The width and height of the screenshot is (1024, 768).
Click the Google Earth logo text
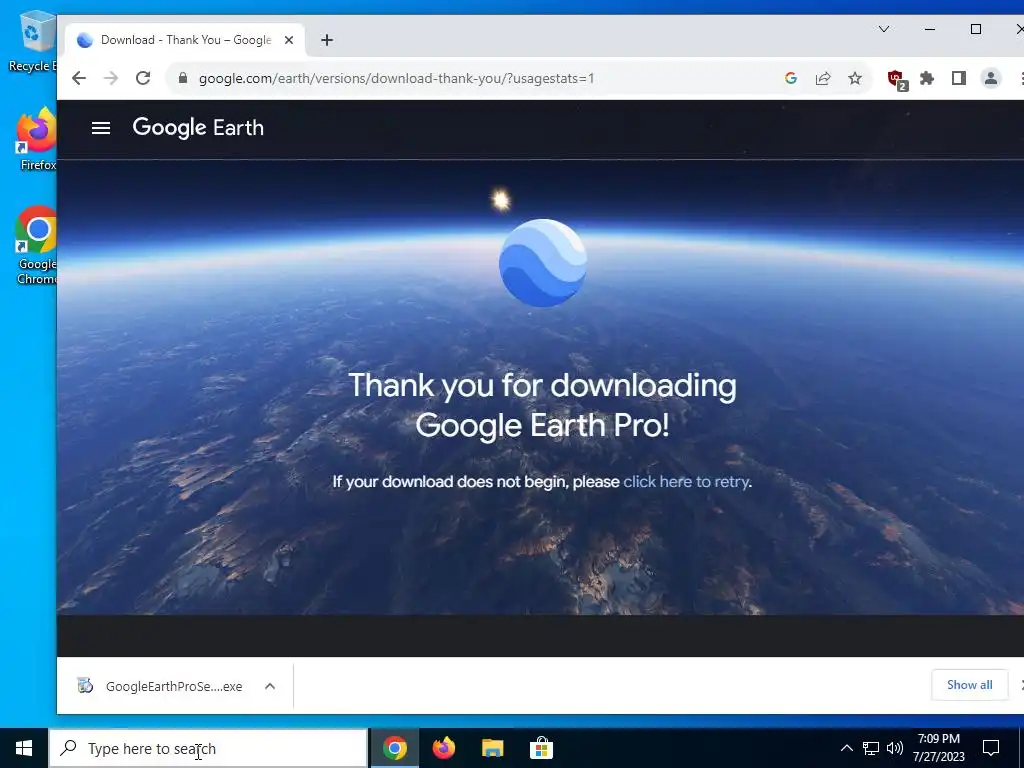point(198,128)
